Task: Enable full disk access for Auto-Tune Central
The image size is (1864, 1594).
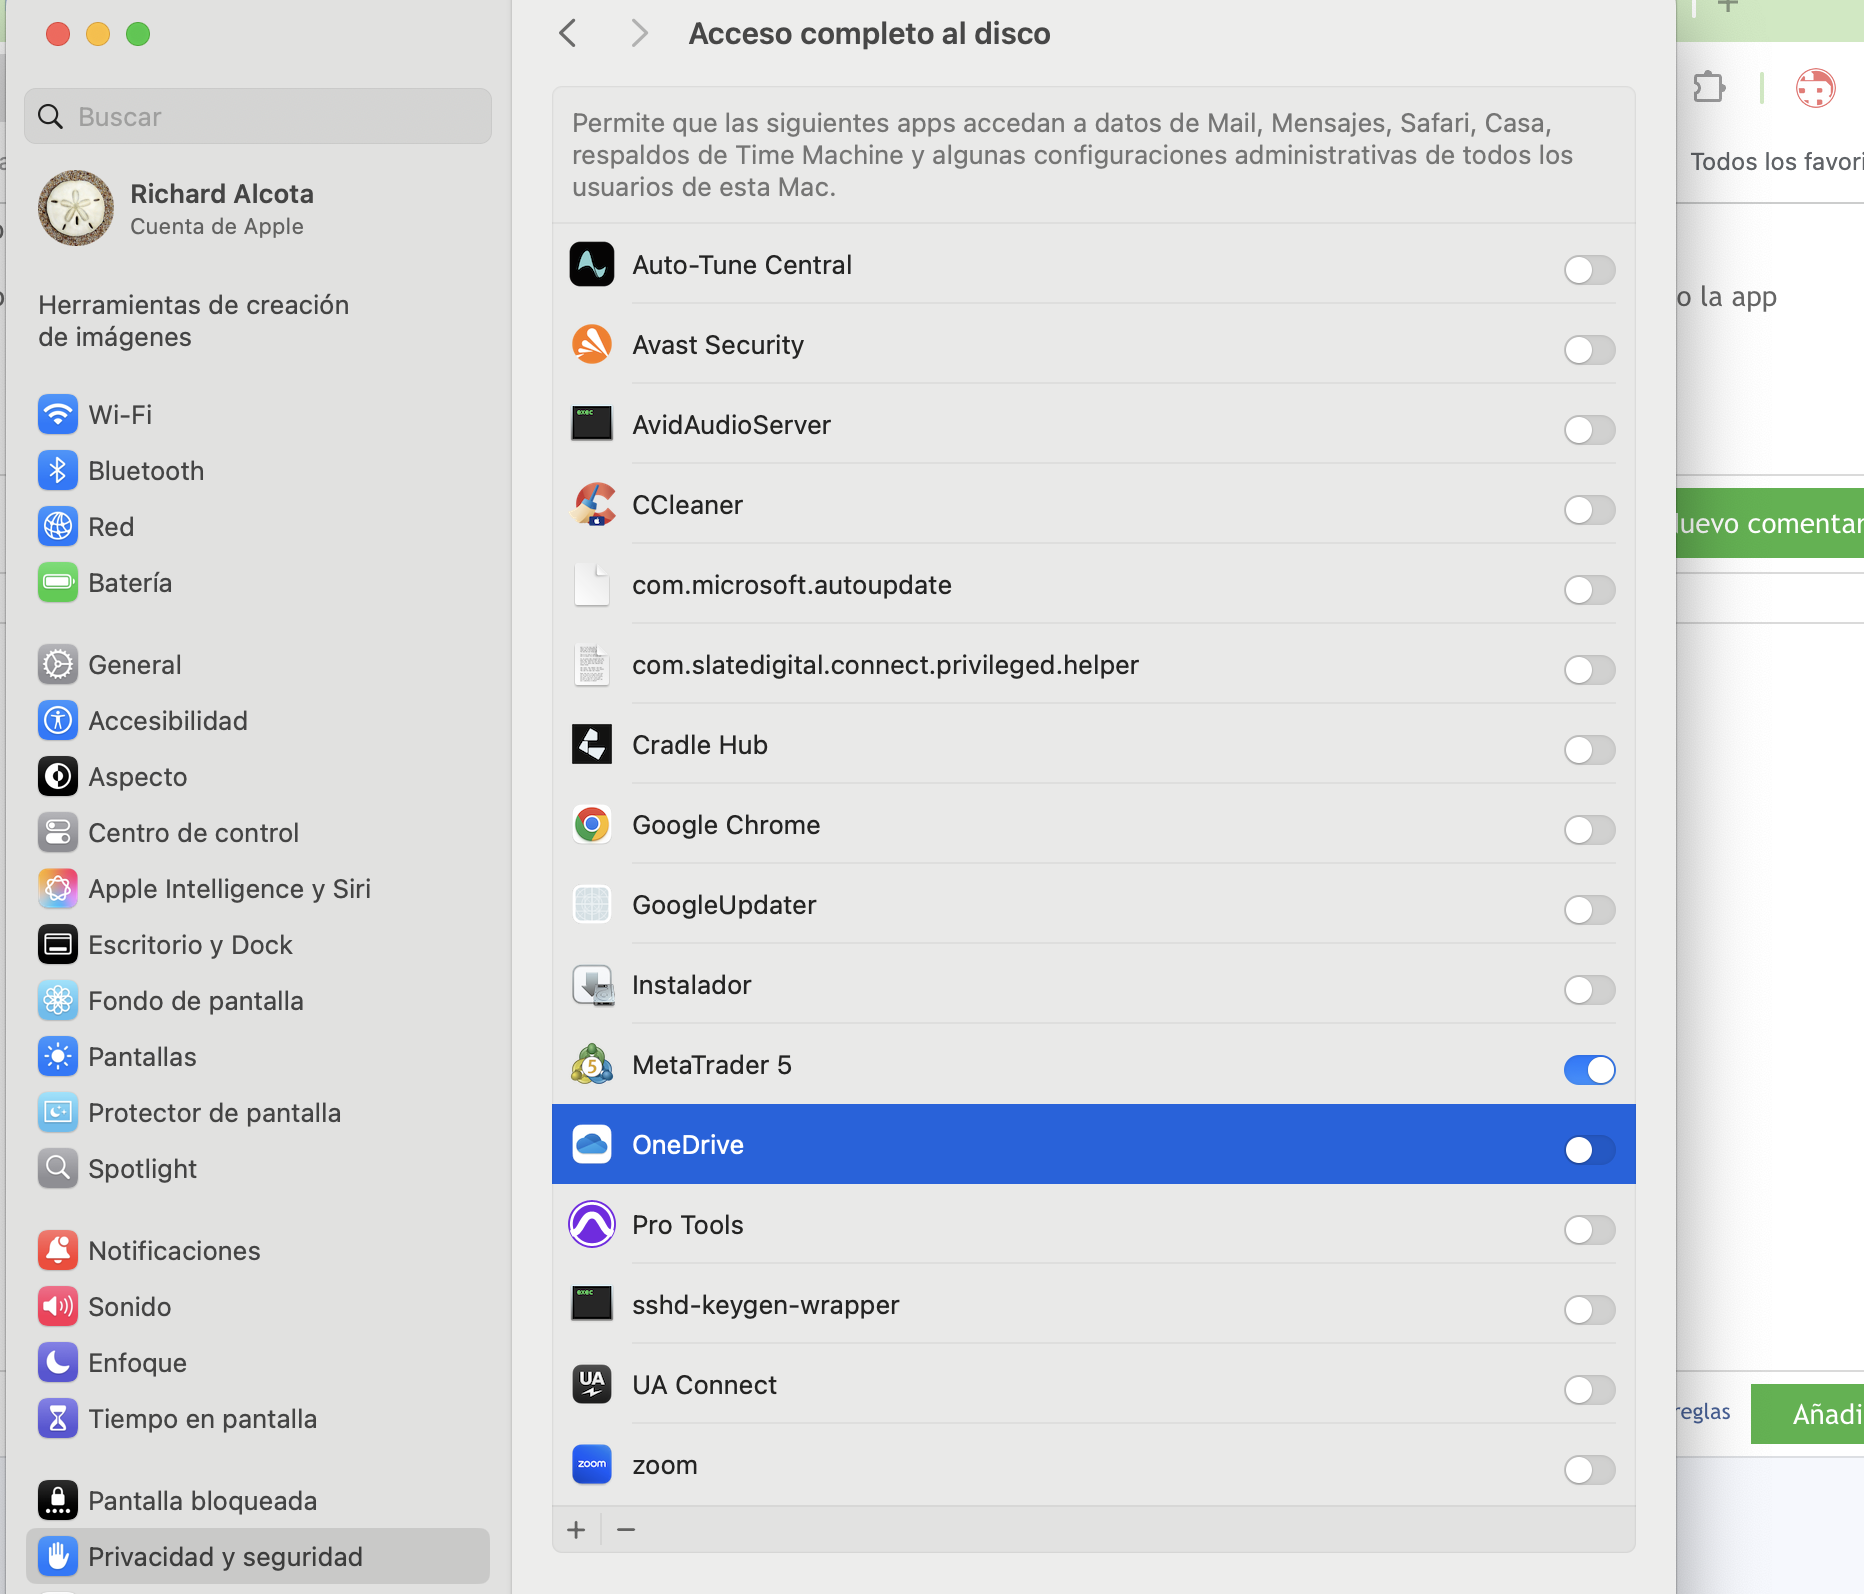Action: point(1589,270)
